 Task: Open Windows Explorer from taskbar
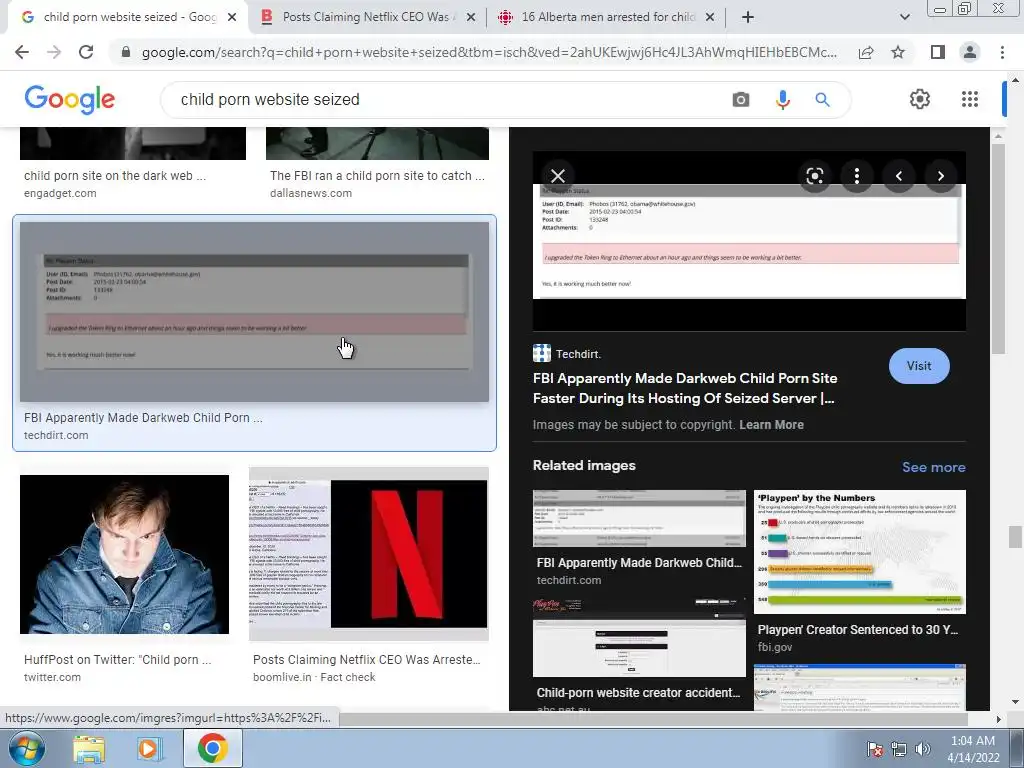tap(89, 748)
